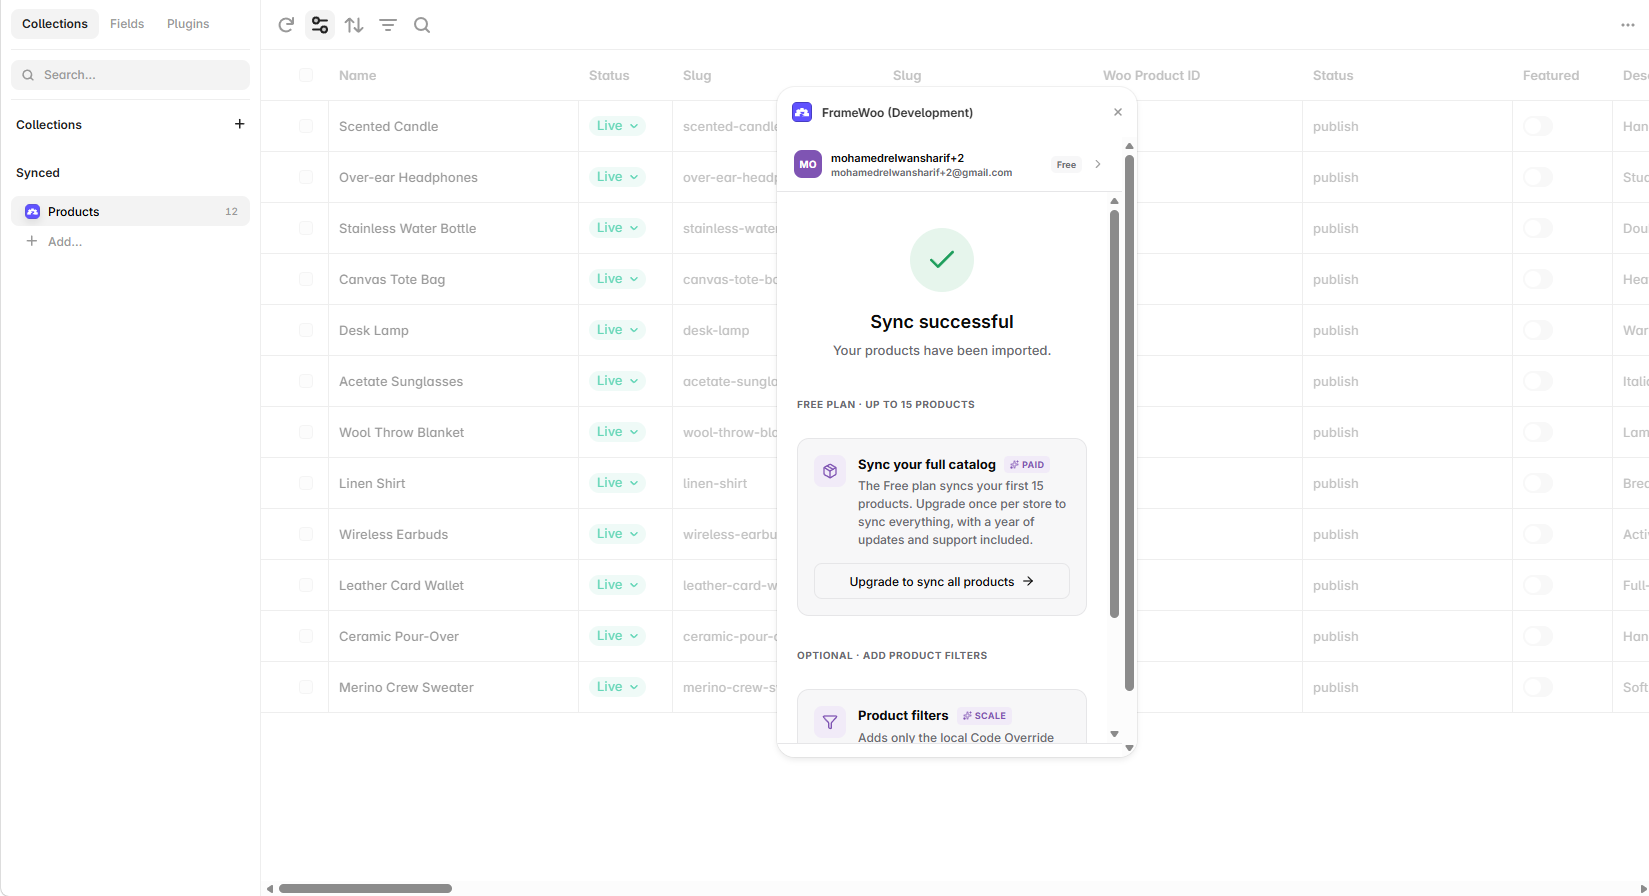This screenshot has width=1649, height=896.
Task: Click publish status in Wireless Earbuds row
Action: 1335,534
